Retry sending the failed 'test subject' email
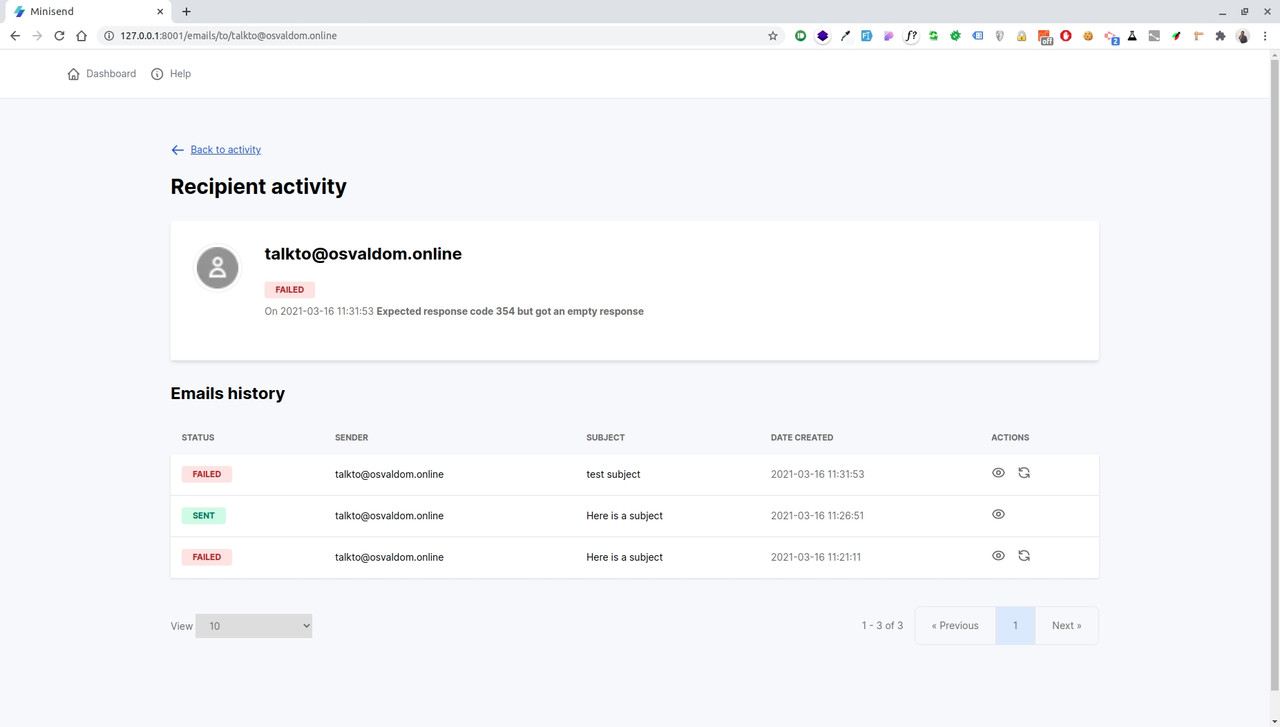 click(1024, 472)
